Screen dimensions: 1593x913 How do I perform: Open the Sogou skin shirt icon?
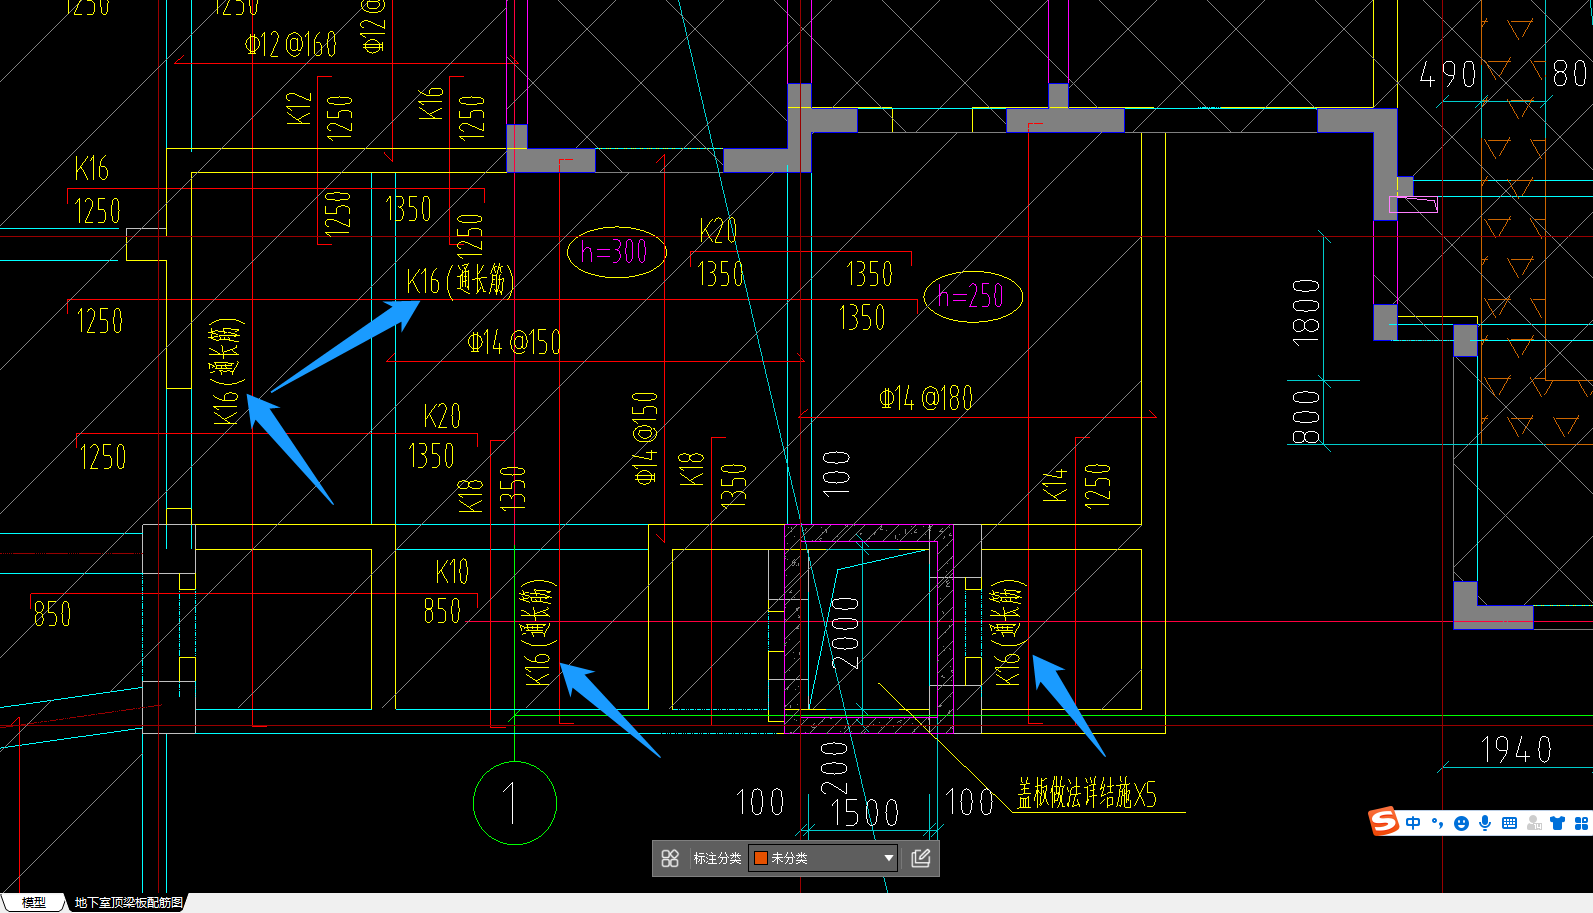[x=1557, y=823]
